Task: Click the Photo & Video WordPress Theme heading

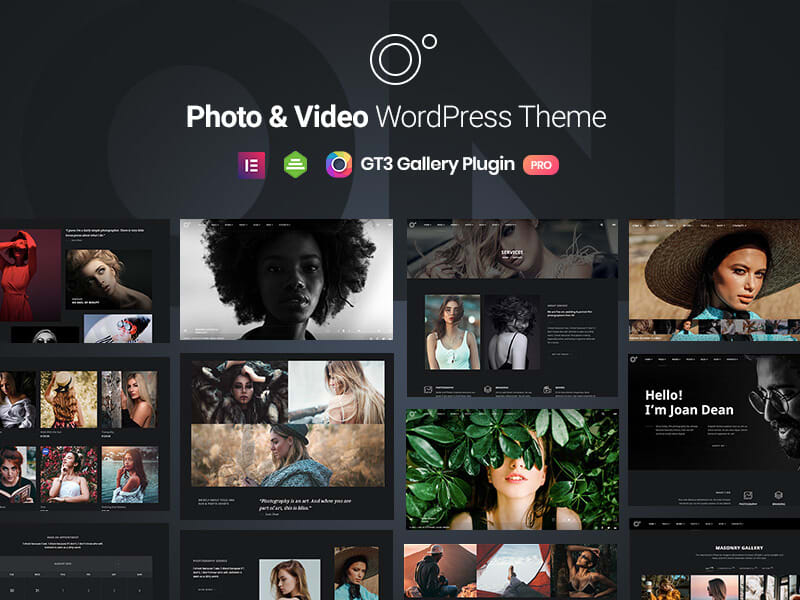Action: click(396, 116)
